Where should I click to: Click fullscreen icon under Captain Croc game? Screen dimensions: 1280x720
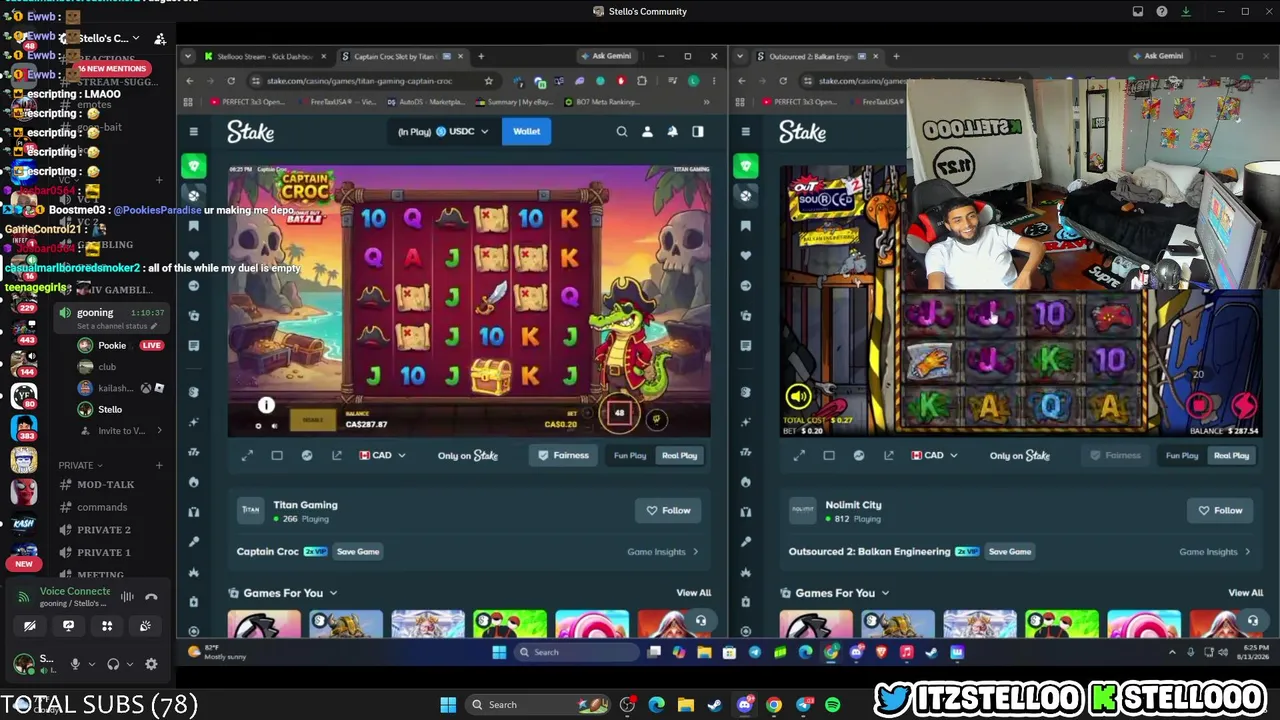[x=247, y=455]
